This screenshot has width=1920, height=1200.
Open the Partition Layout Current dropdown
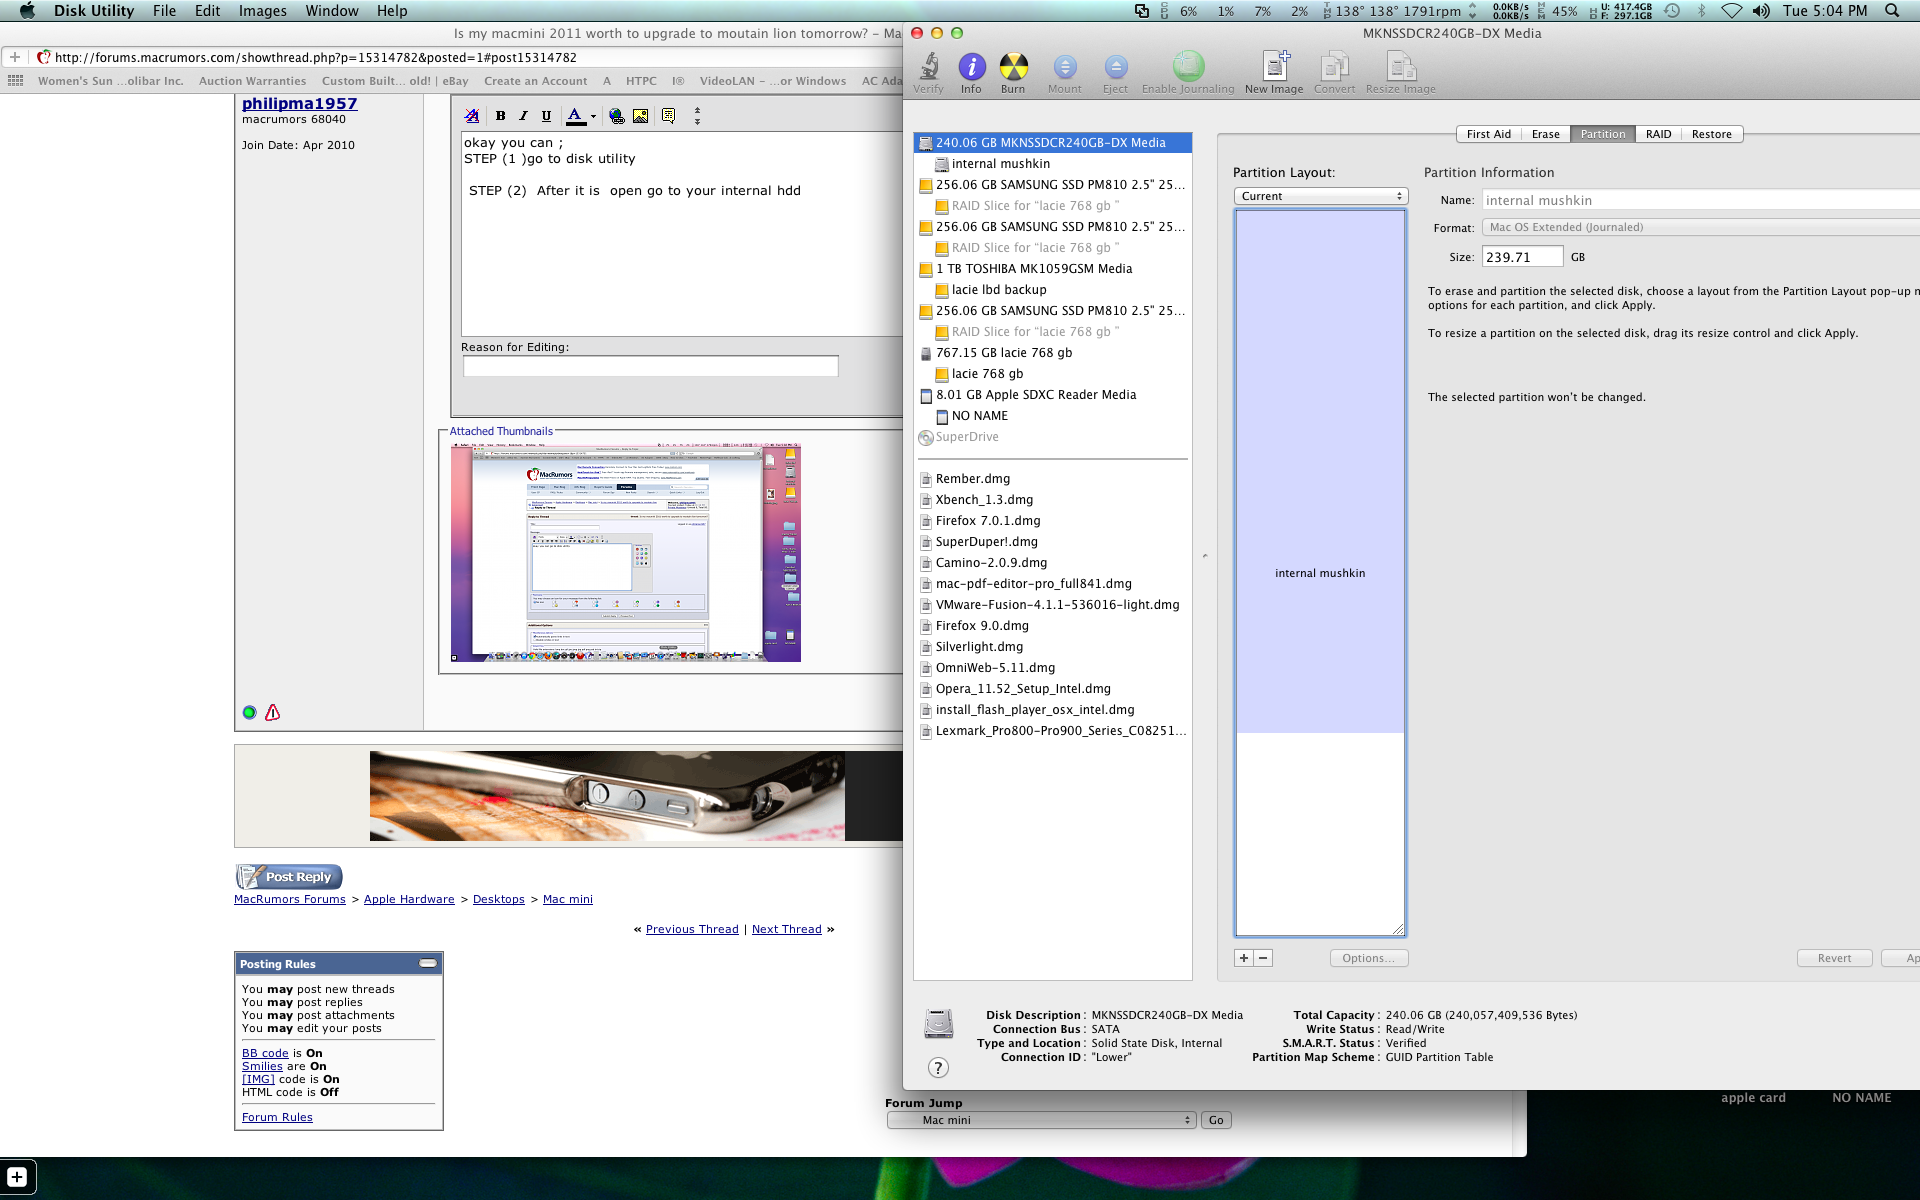point(1320,196)
